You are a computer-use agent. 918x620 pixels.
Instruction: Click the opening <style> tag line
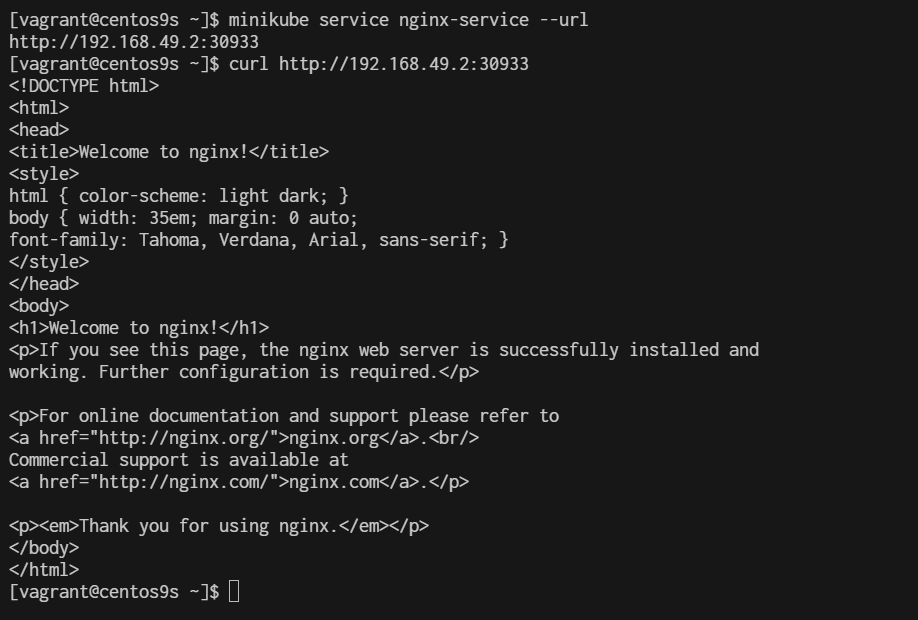click(x=44, y=174)
